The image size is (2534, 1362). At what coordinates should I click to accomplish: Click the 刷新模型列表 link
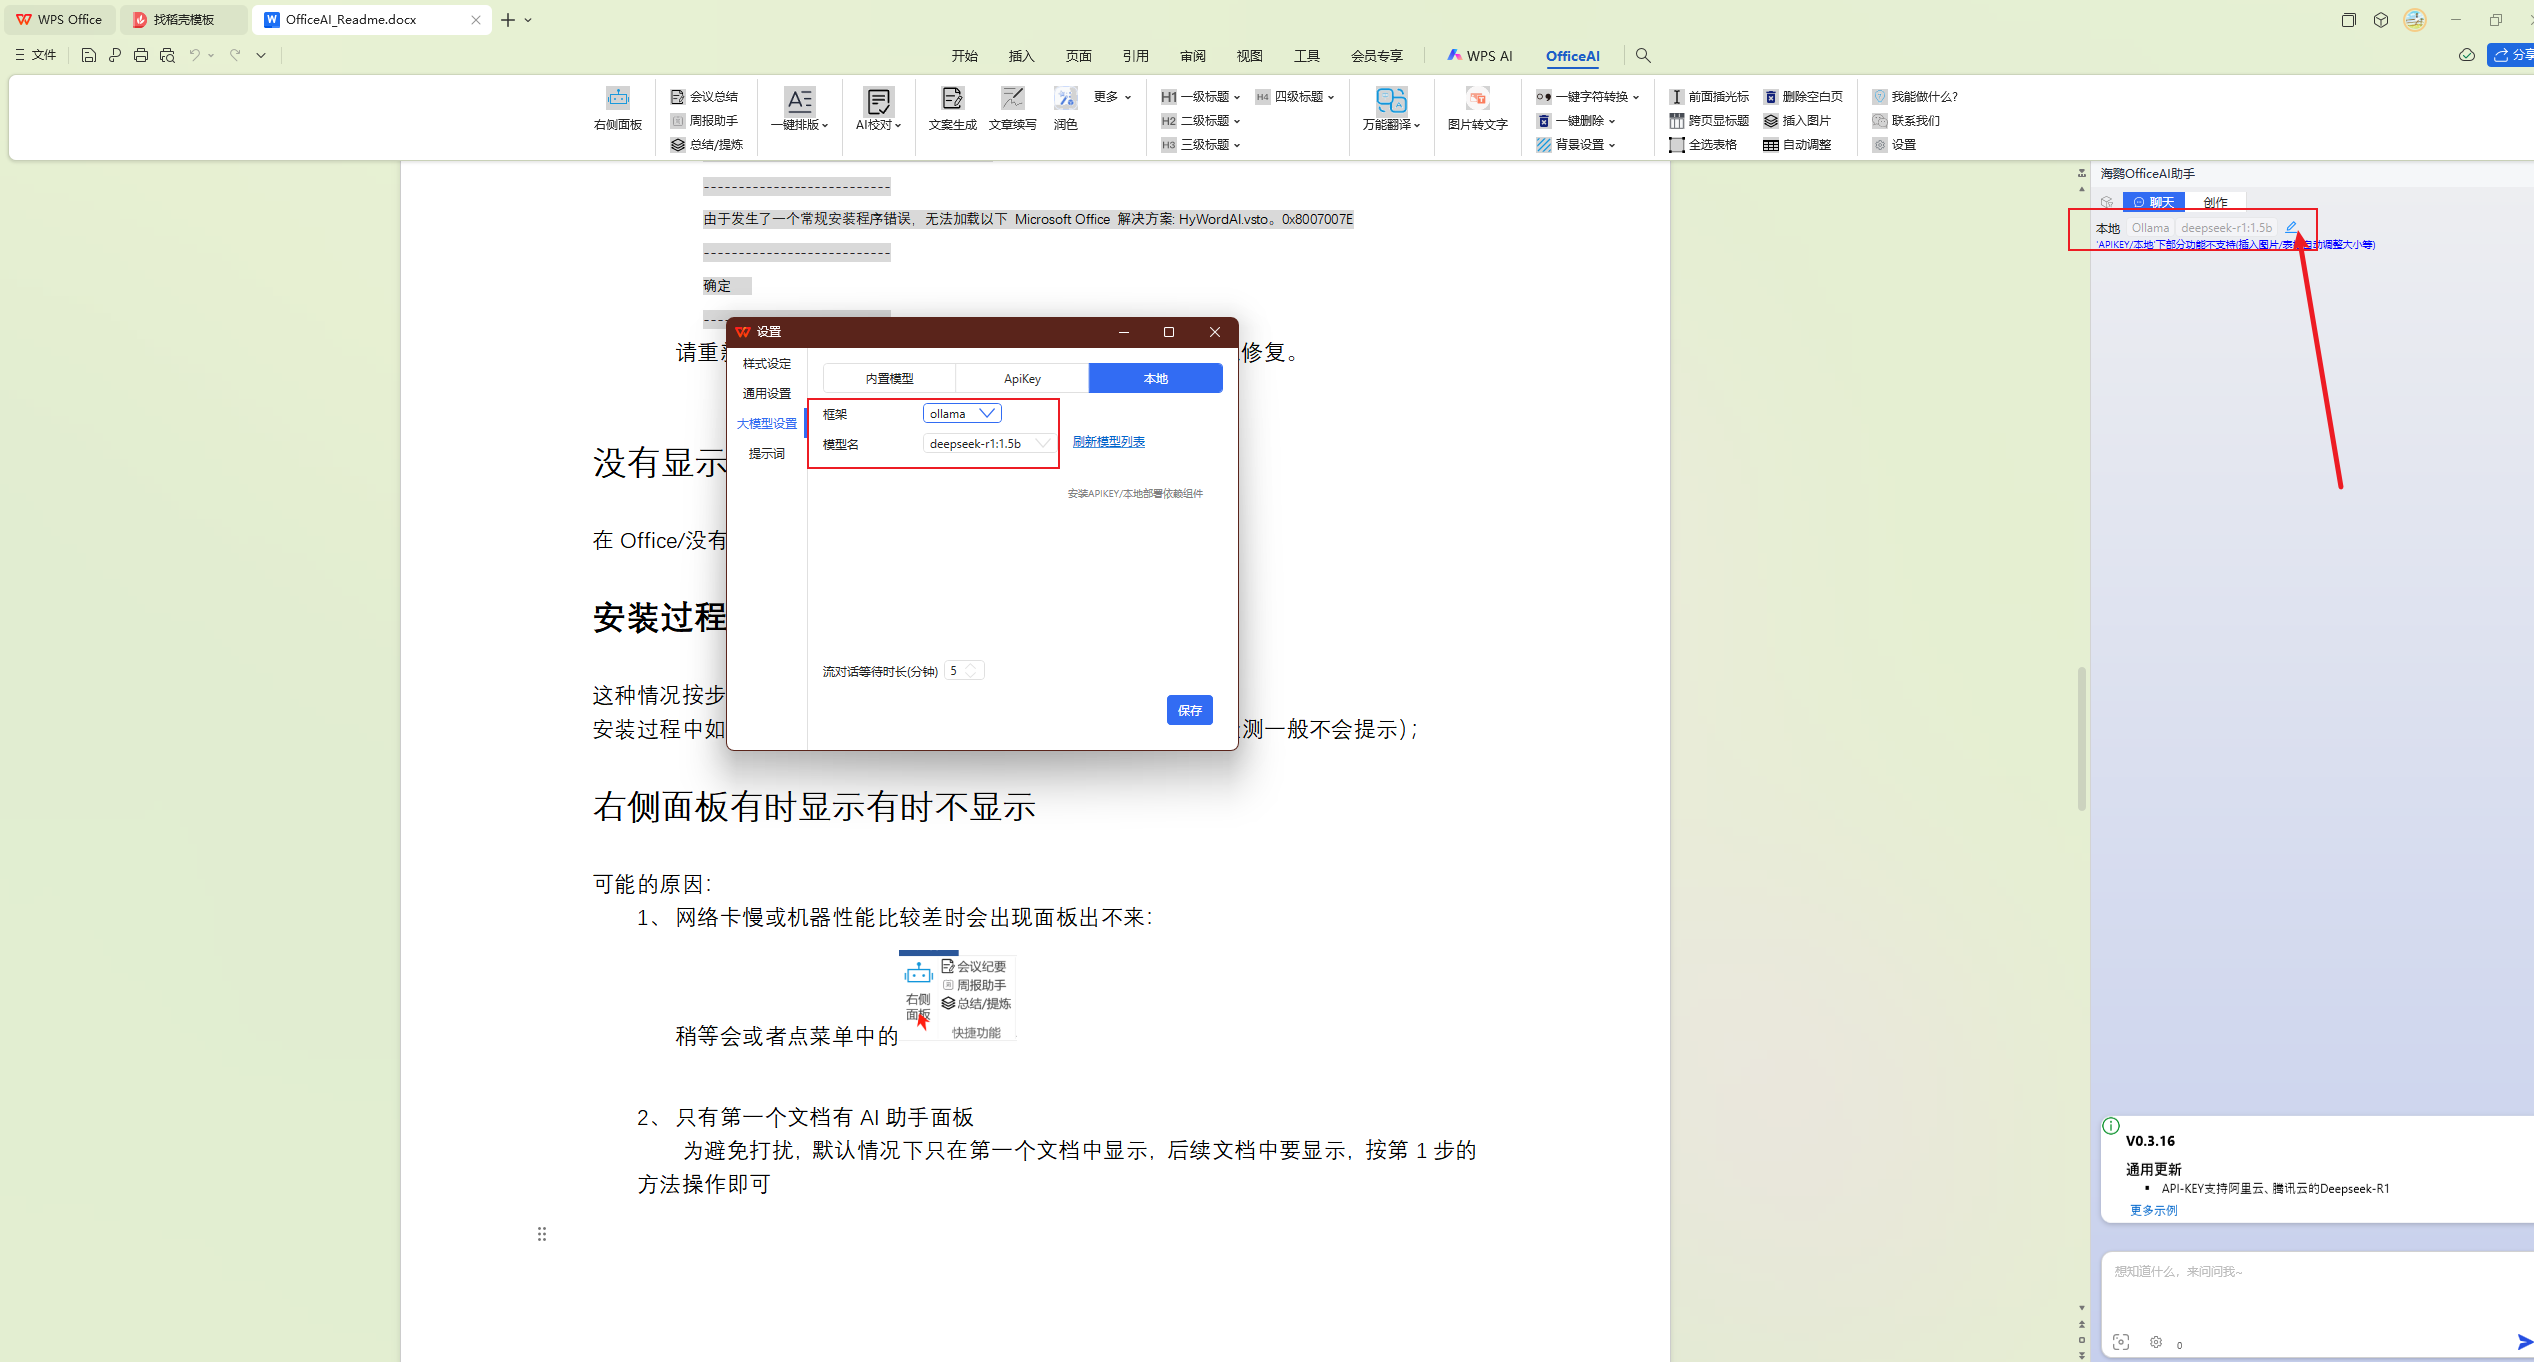(x=1108, y=441)
